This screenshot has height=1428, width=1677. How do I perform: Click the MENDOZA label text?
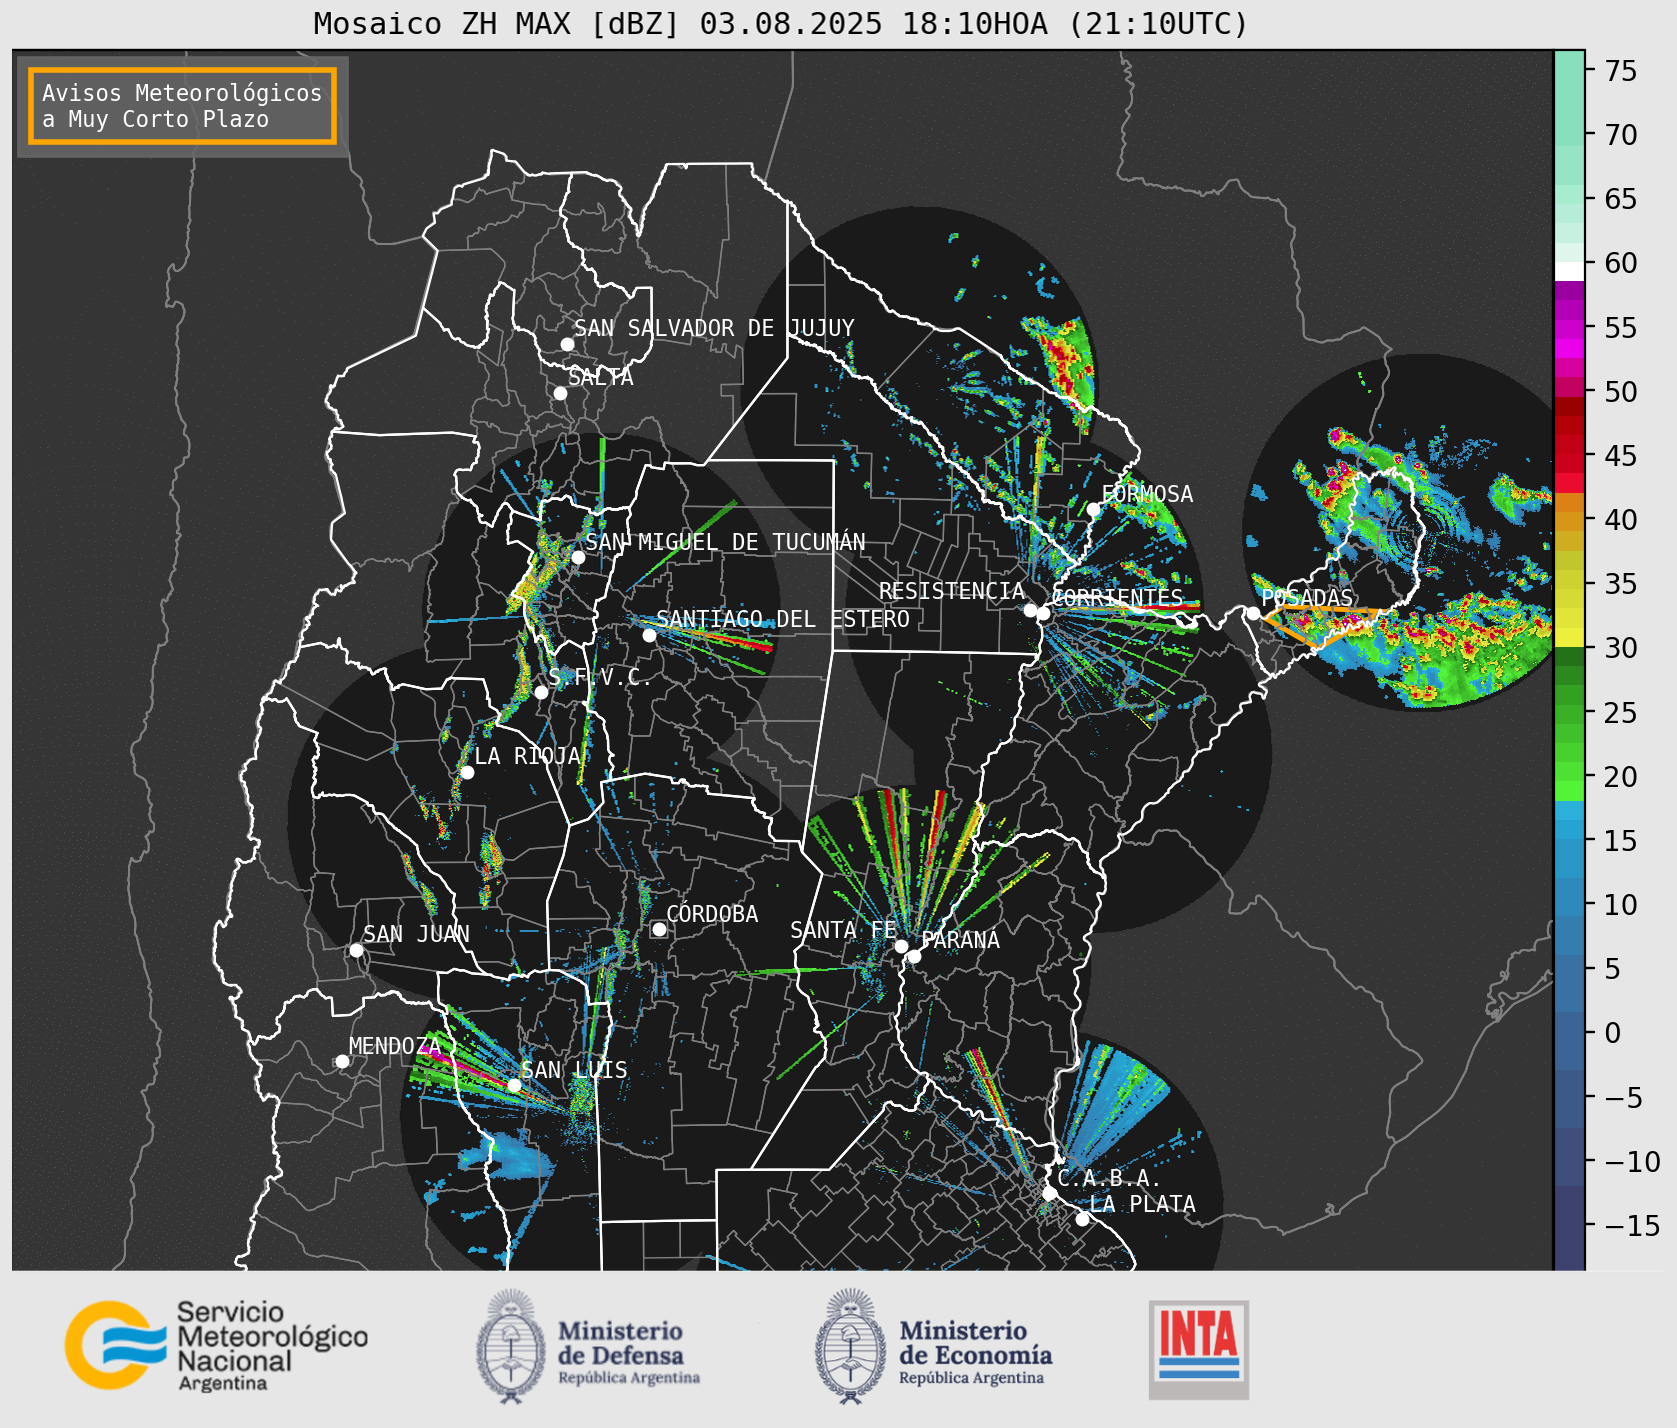[x=395, y=1046]
